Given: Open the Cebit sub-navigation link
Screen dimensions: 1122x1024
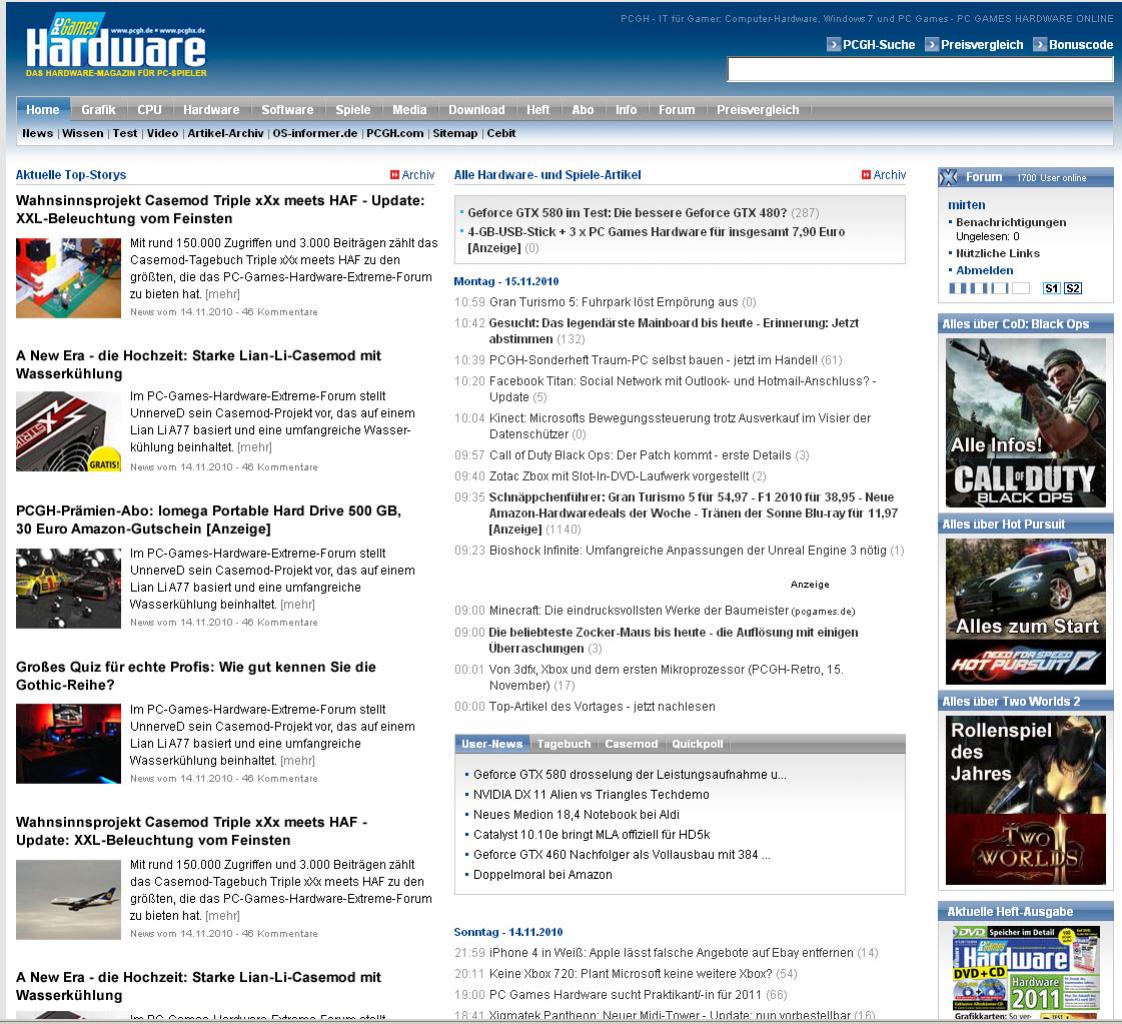Looking at the screenshot, I should [x=502, y=133].
